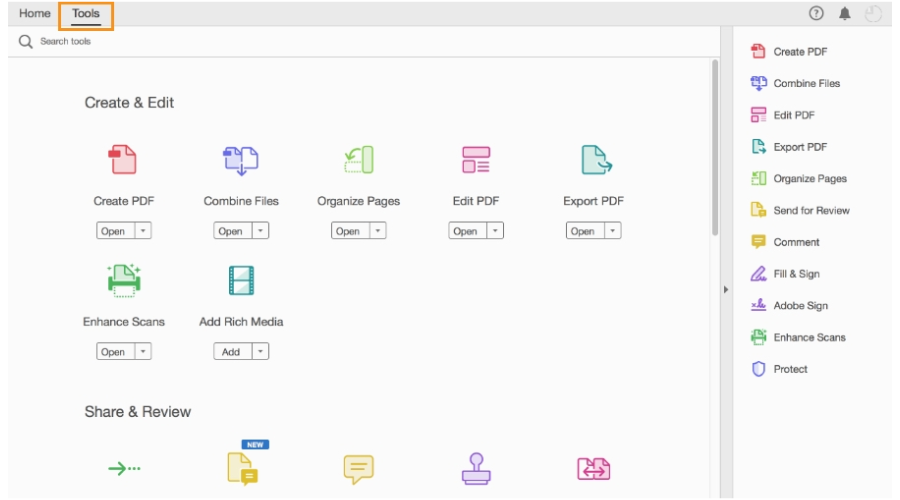This screenshot has width=900, height=500.
Task: Click Open button under Enhance Scans
Action: pos(115,351)
